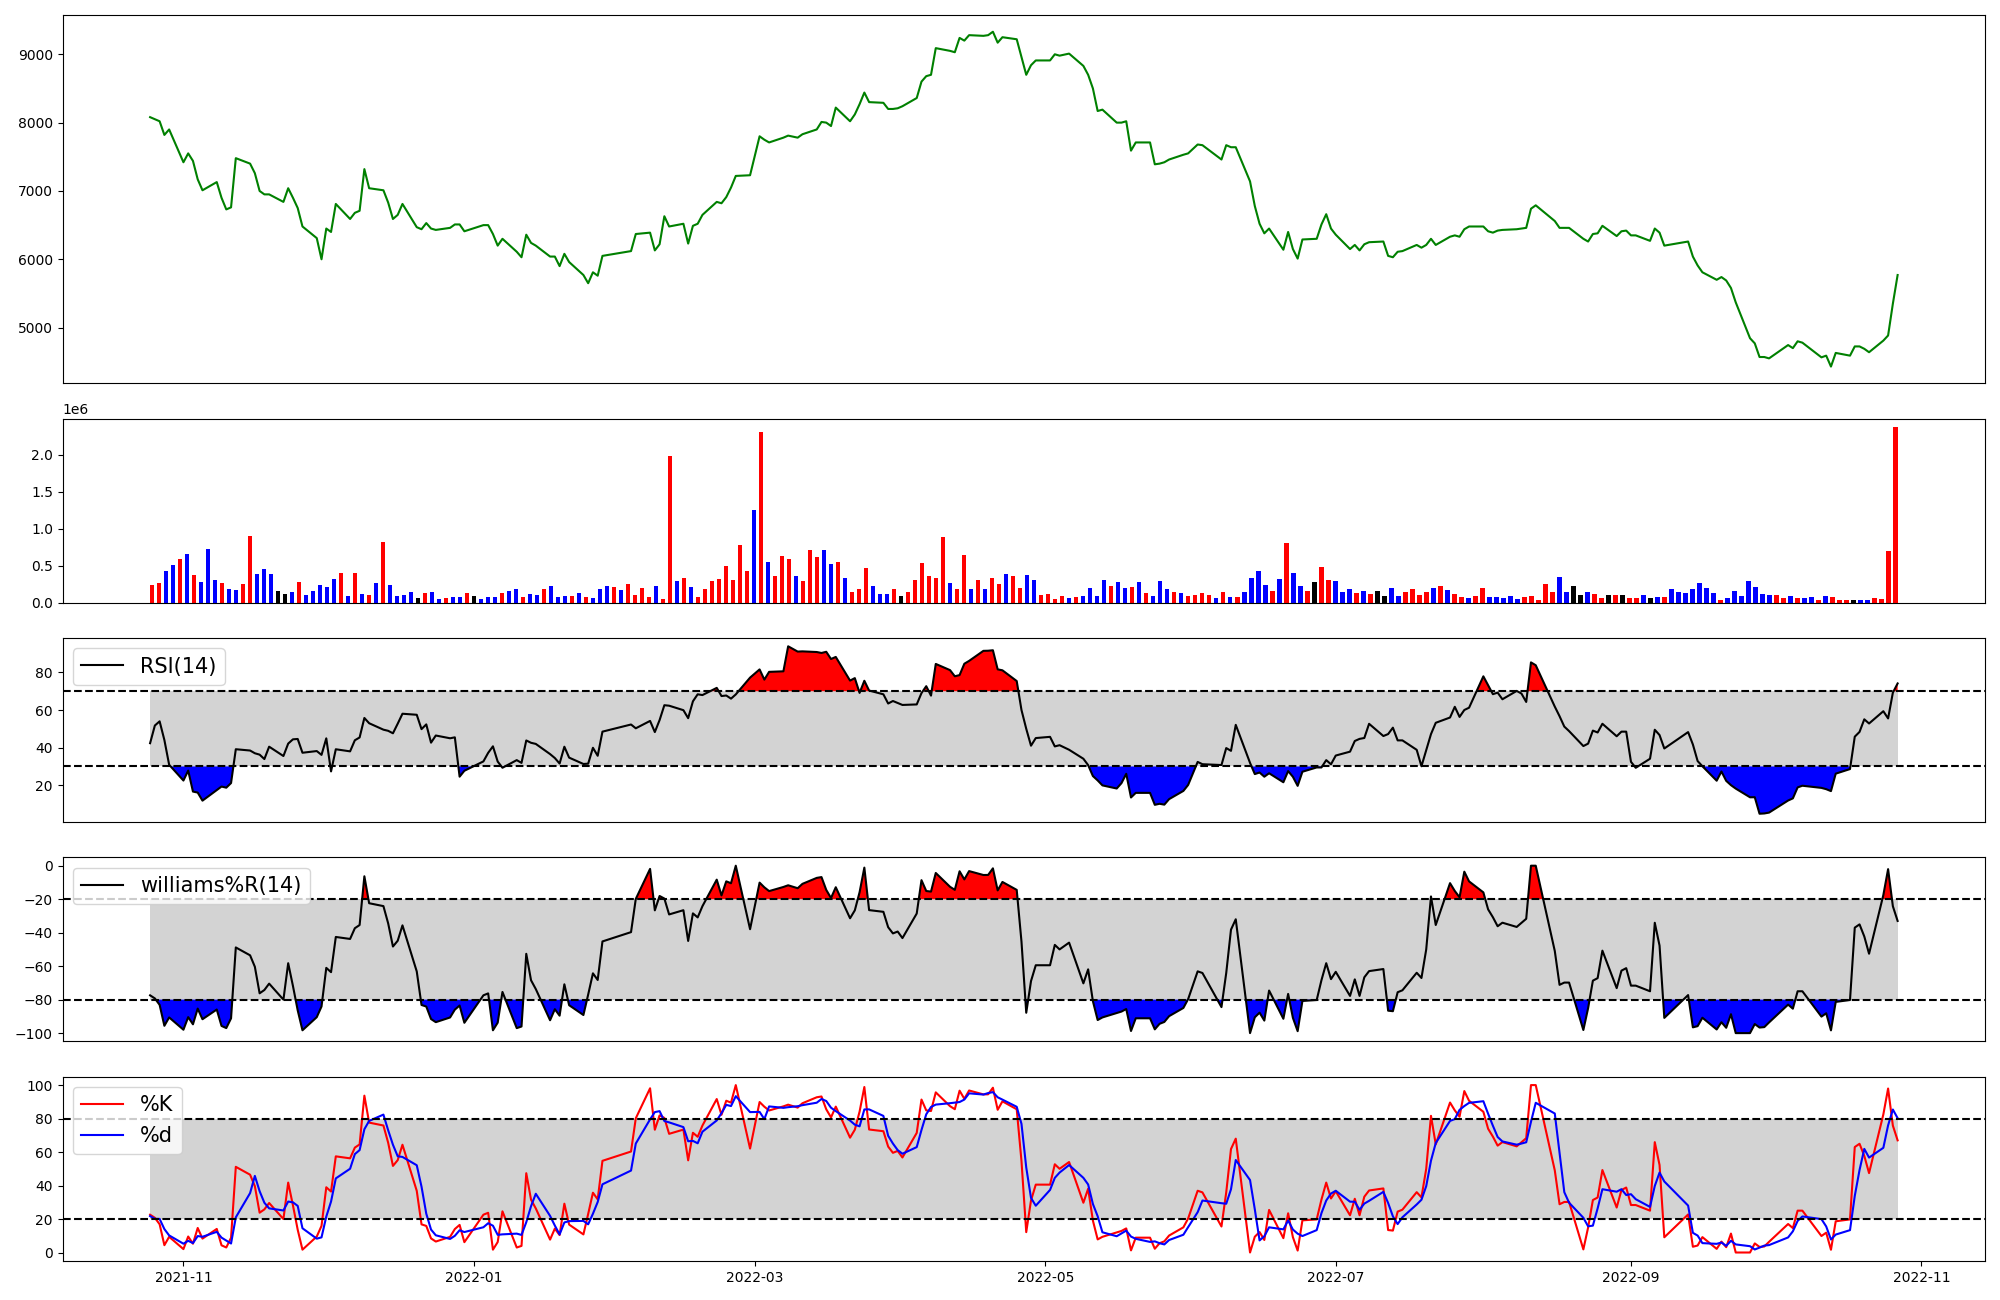Click the 9000 price axis label
Image resolution: width=2000 pixels, height=1300 pixels.
[36, 55]
